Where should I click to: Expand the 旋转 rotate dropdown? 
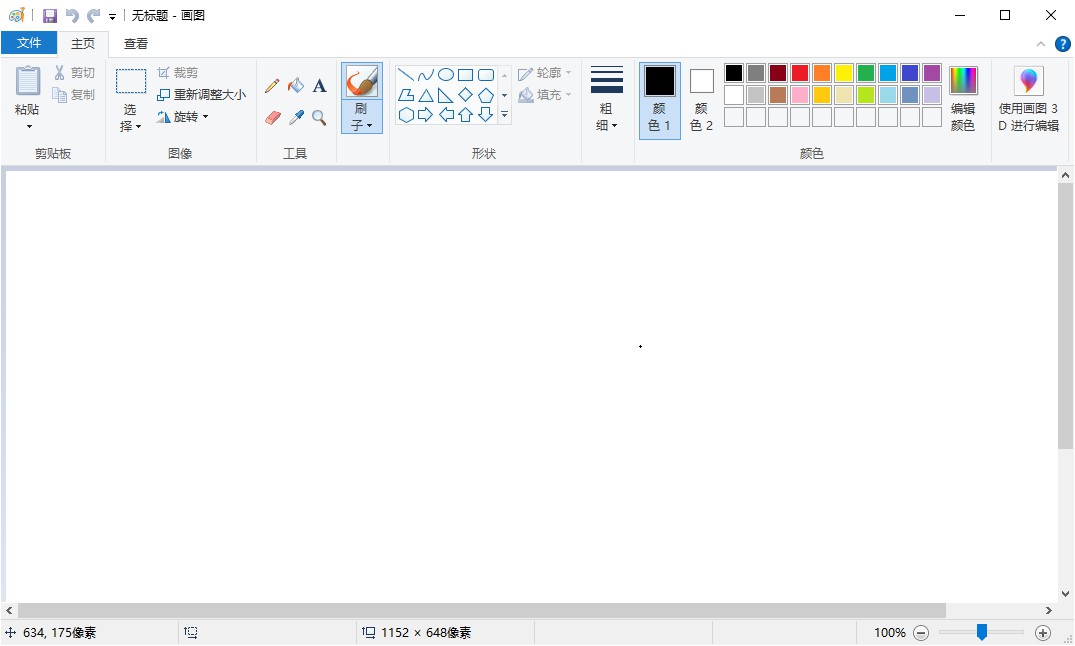point(183,117)
